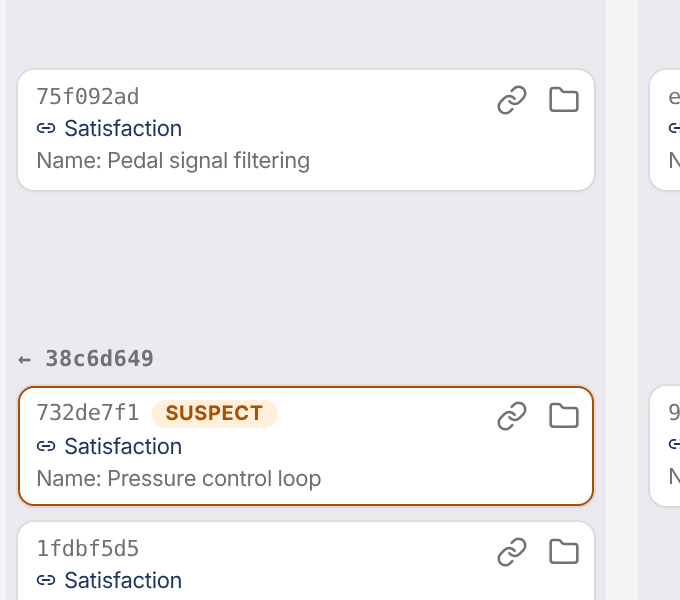
Task: Open folder icon on Pressure control loop card
Action: click(564, 416)
